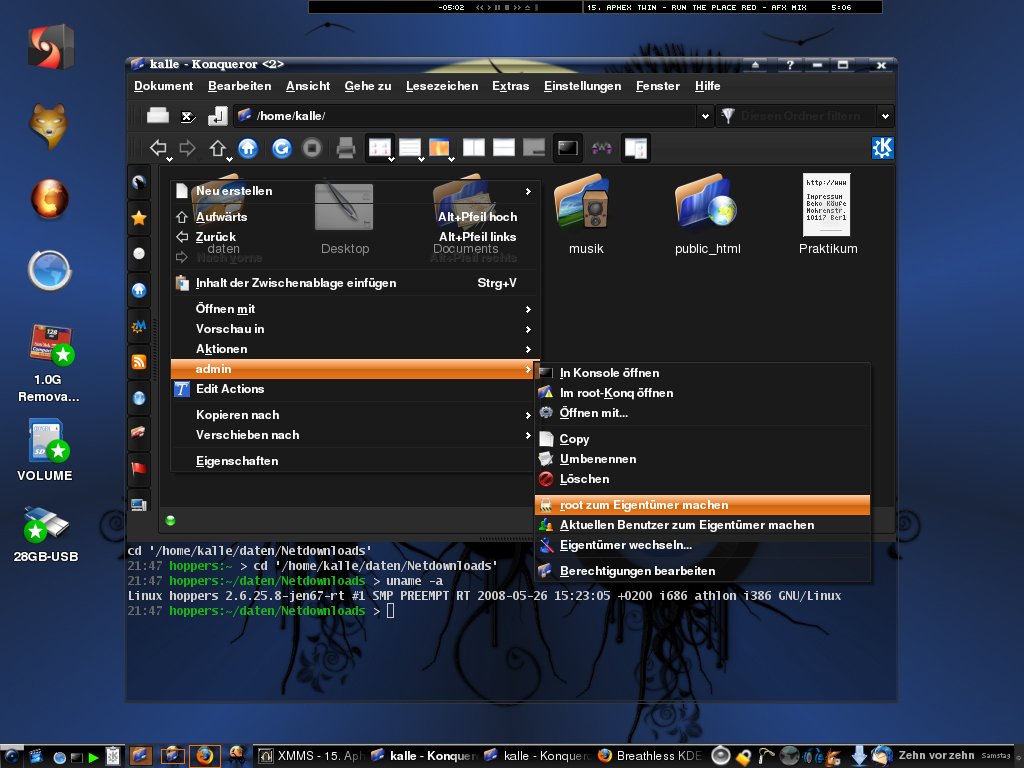Open the RSS feed sidebar tab

click(138, 362)
